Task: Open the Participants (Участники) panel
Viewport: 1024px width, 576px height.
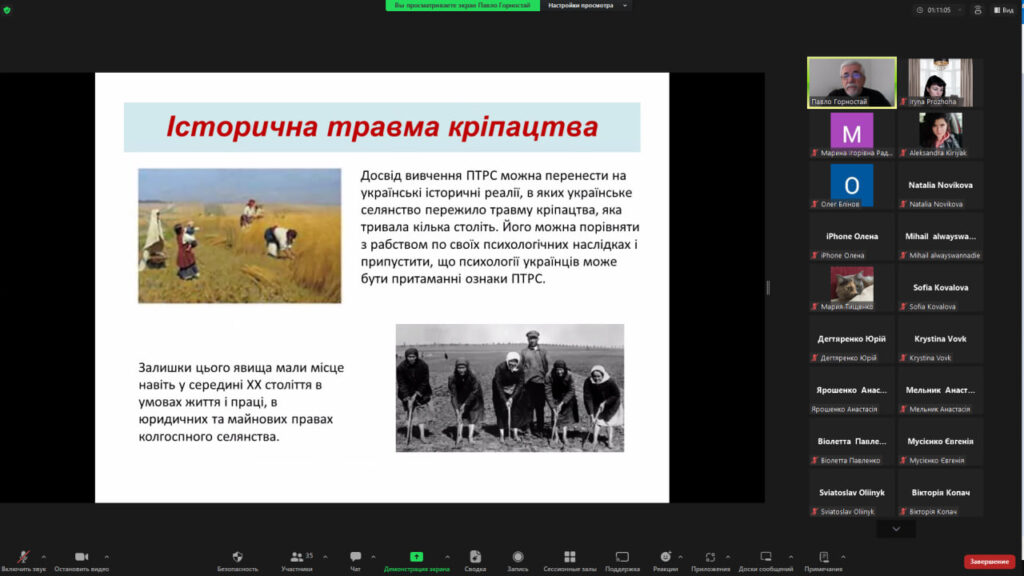Action: (x=296, y=557)
